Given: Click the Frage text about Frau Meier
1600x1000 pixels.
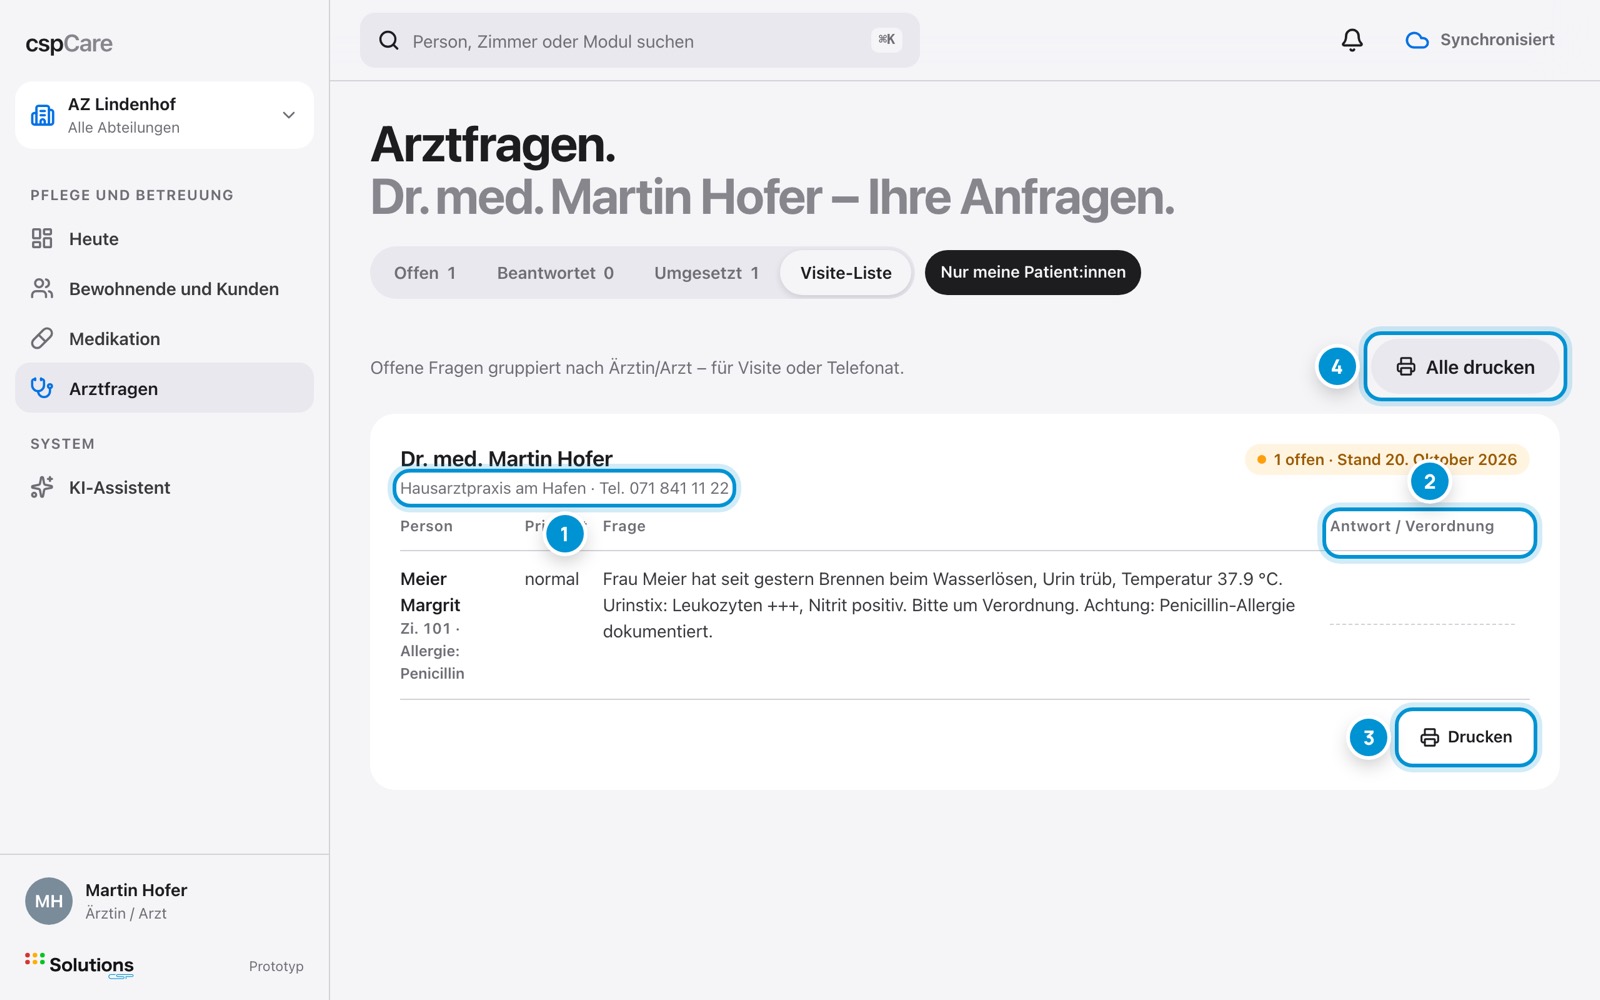Looking at the screenshot, I should click(949, 605).
